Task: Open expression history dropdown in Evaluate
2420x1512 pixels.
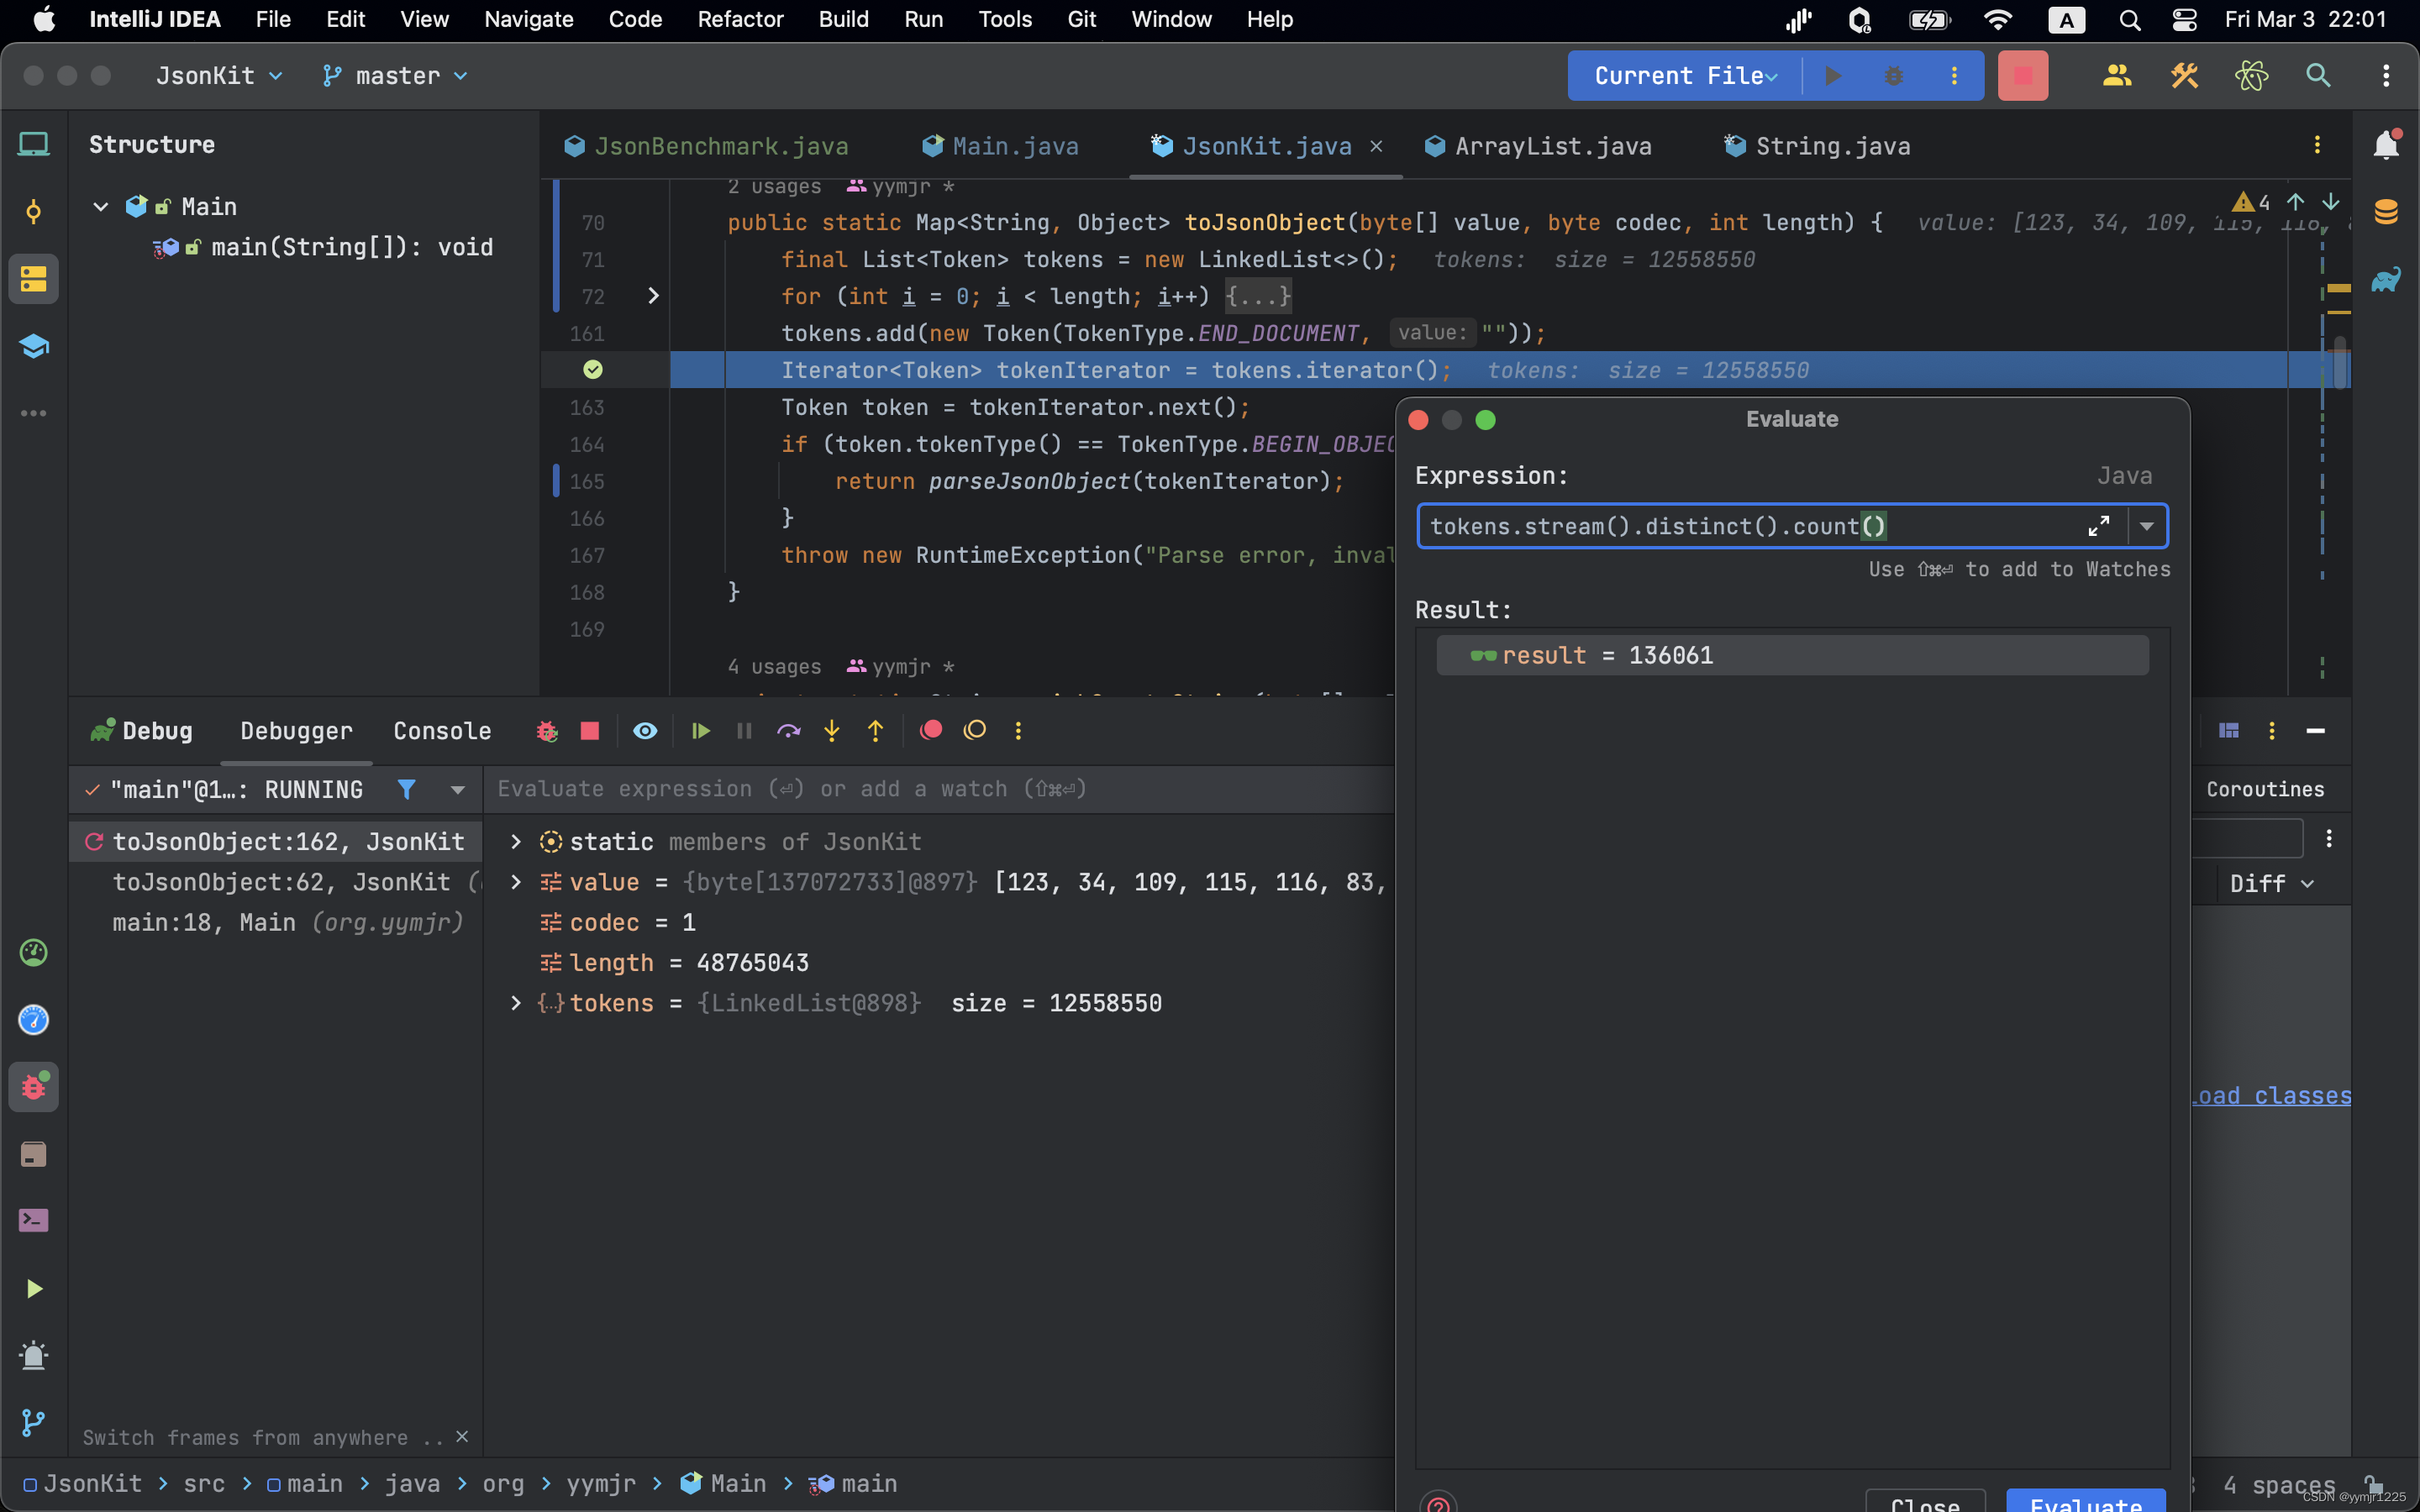Action: tap(2146, 526)
